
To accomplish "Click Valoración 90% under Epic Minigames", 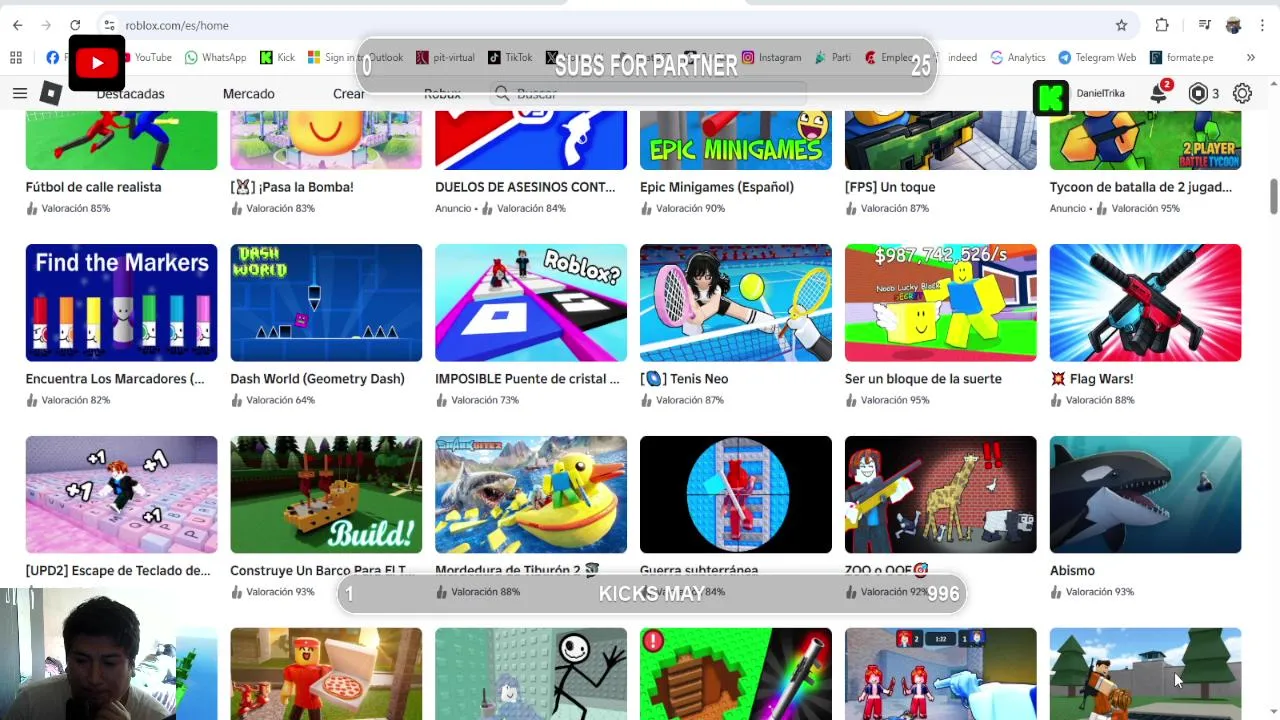I will [690, 208].
